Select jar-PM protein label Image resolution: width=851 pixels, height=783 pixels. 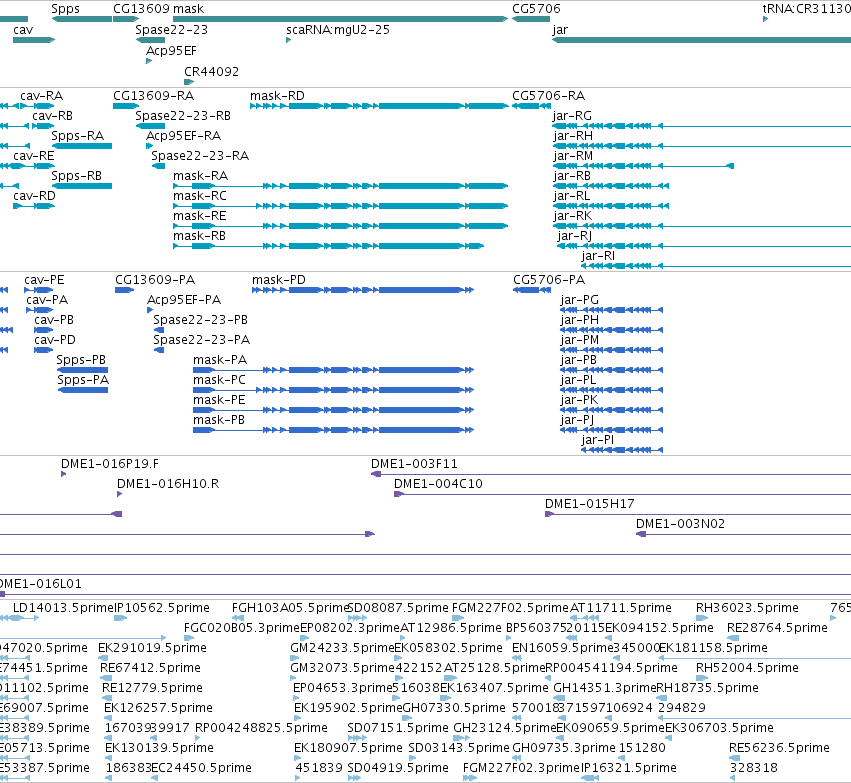coord(580,340)
